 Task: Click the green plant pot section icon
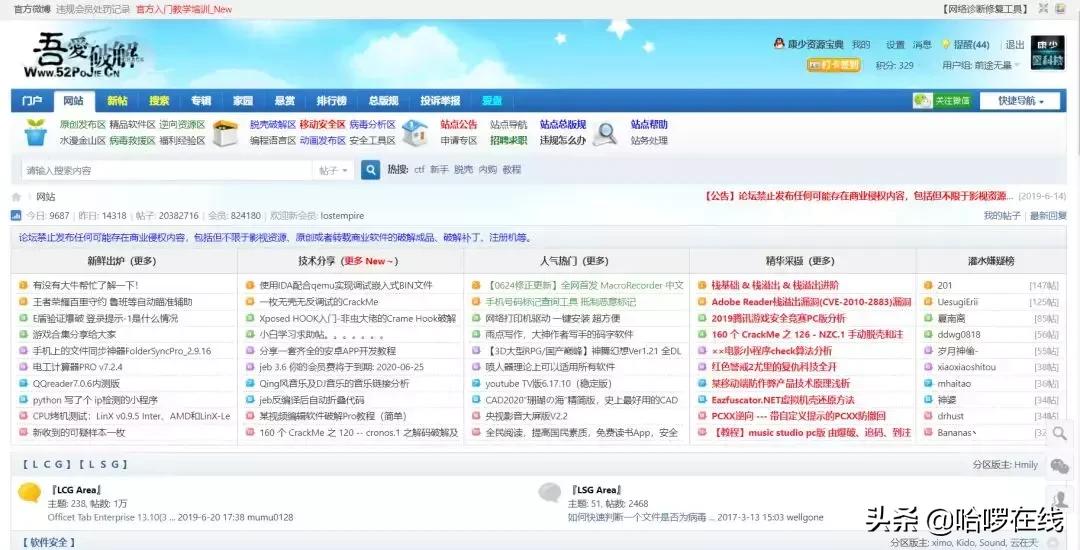click(x=35, y=132)
